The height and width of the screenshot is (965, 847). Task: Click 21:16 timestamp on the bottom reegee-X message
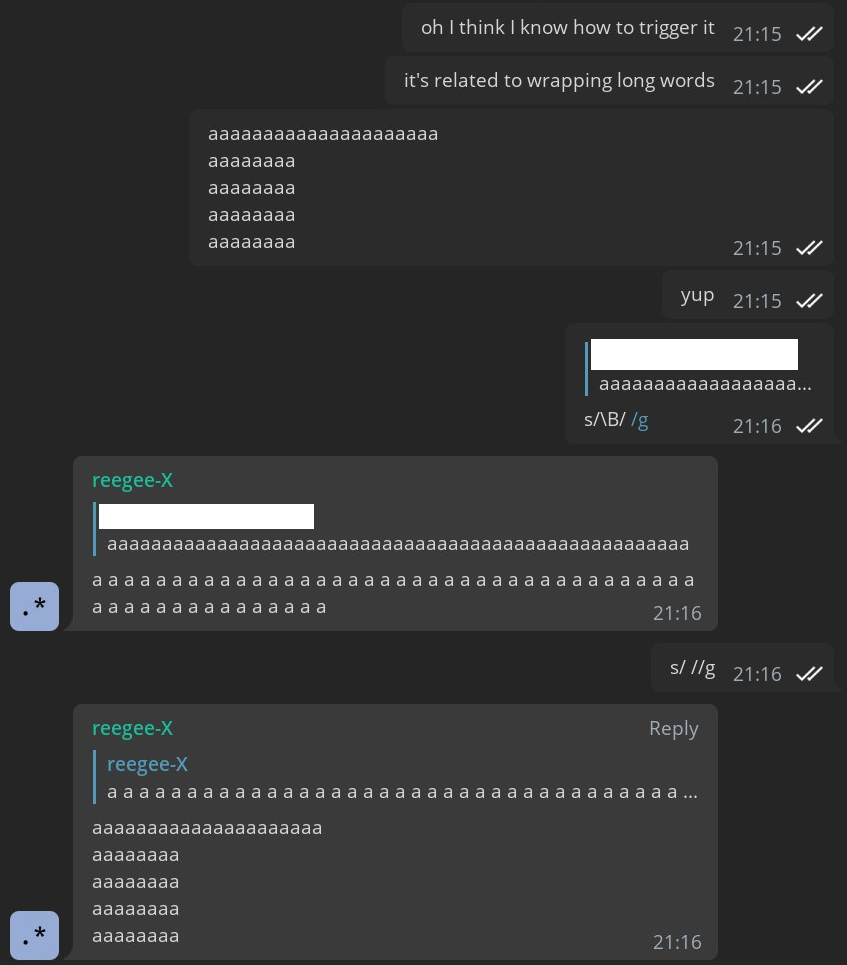677,942
